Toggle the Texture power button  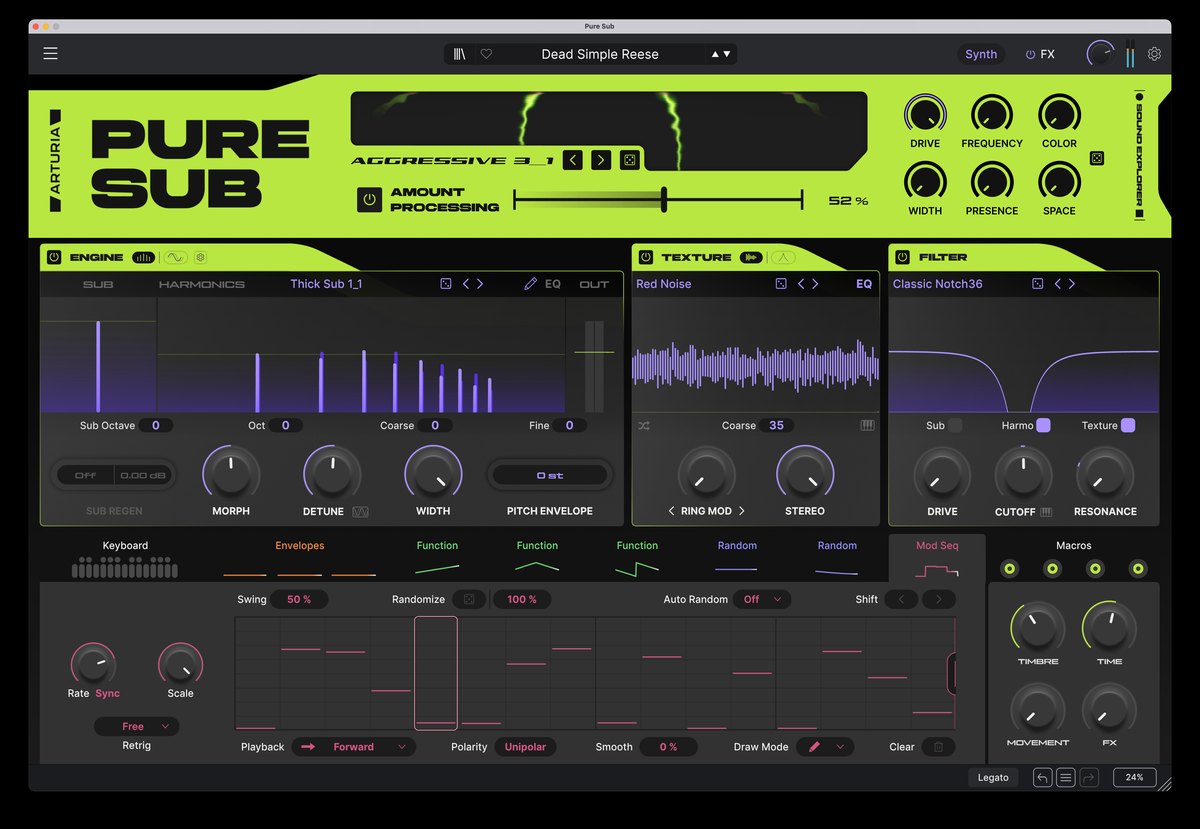point(646,257)
